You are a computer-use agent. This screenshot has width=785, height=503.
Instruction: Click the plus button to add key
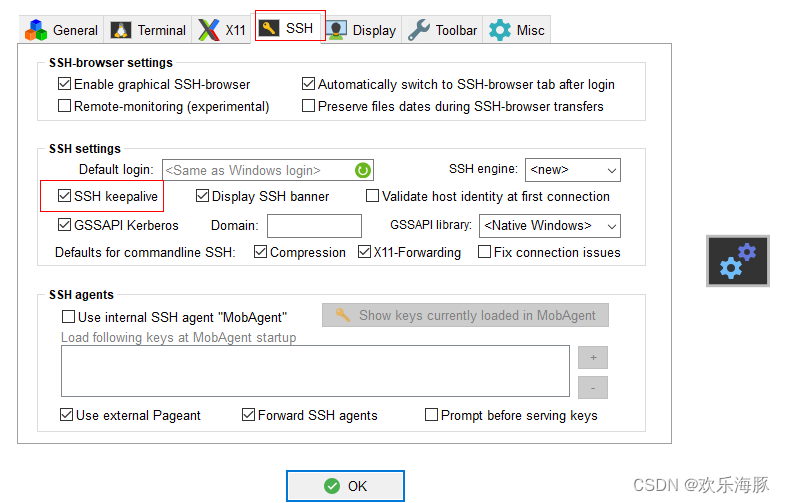point(593,357)
